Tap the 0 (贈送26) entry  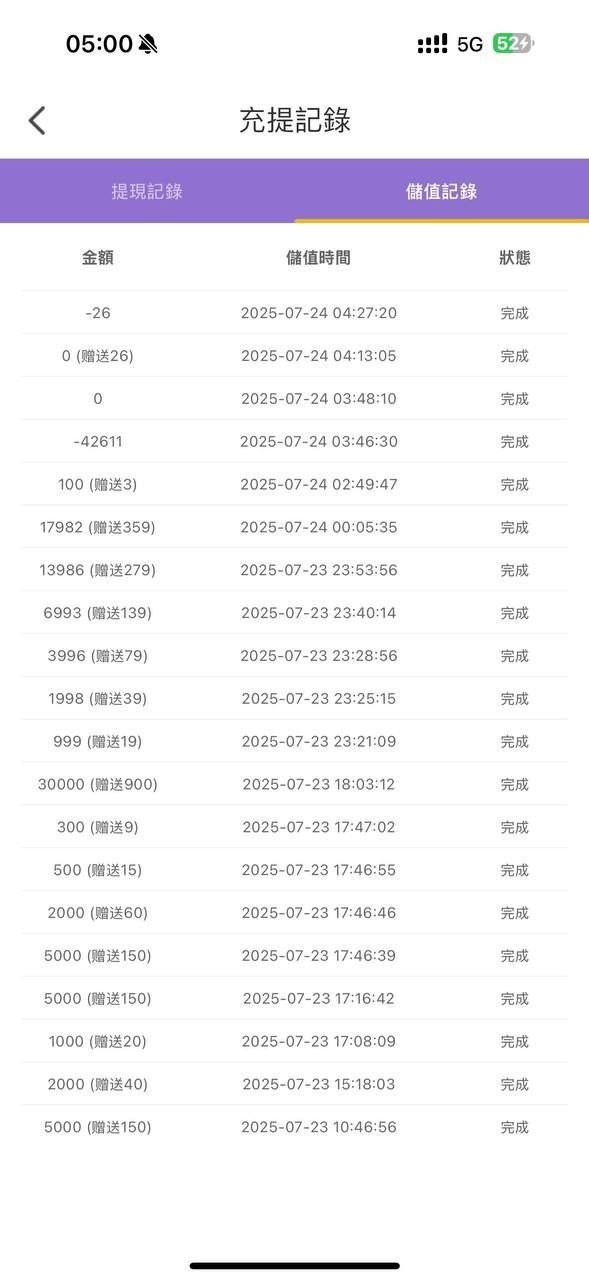point(295,355)
